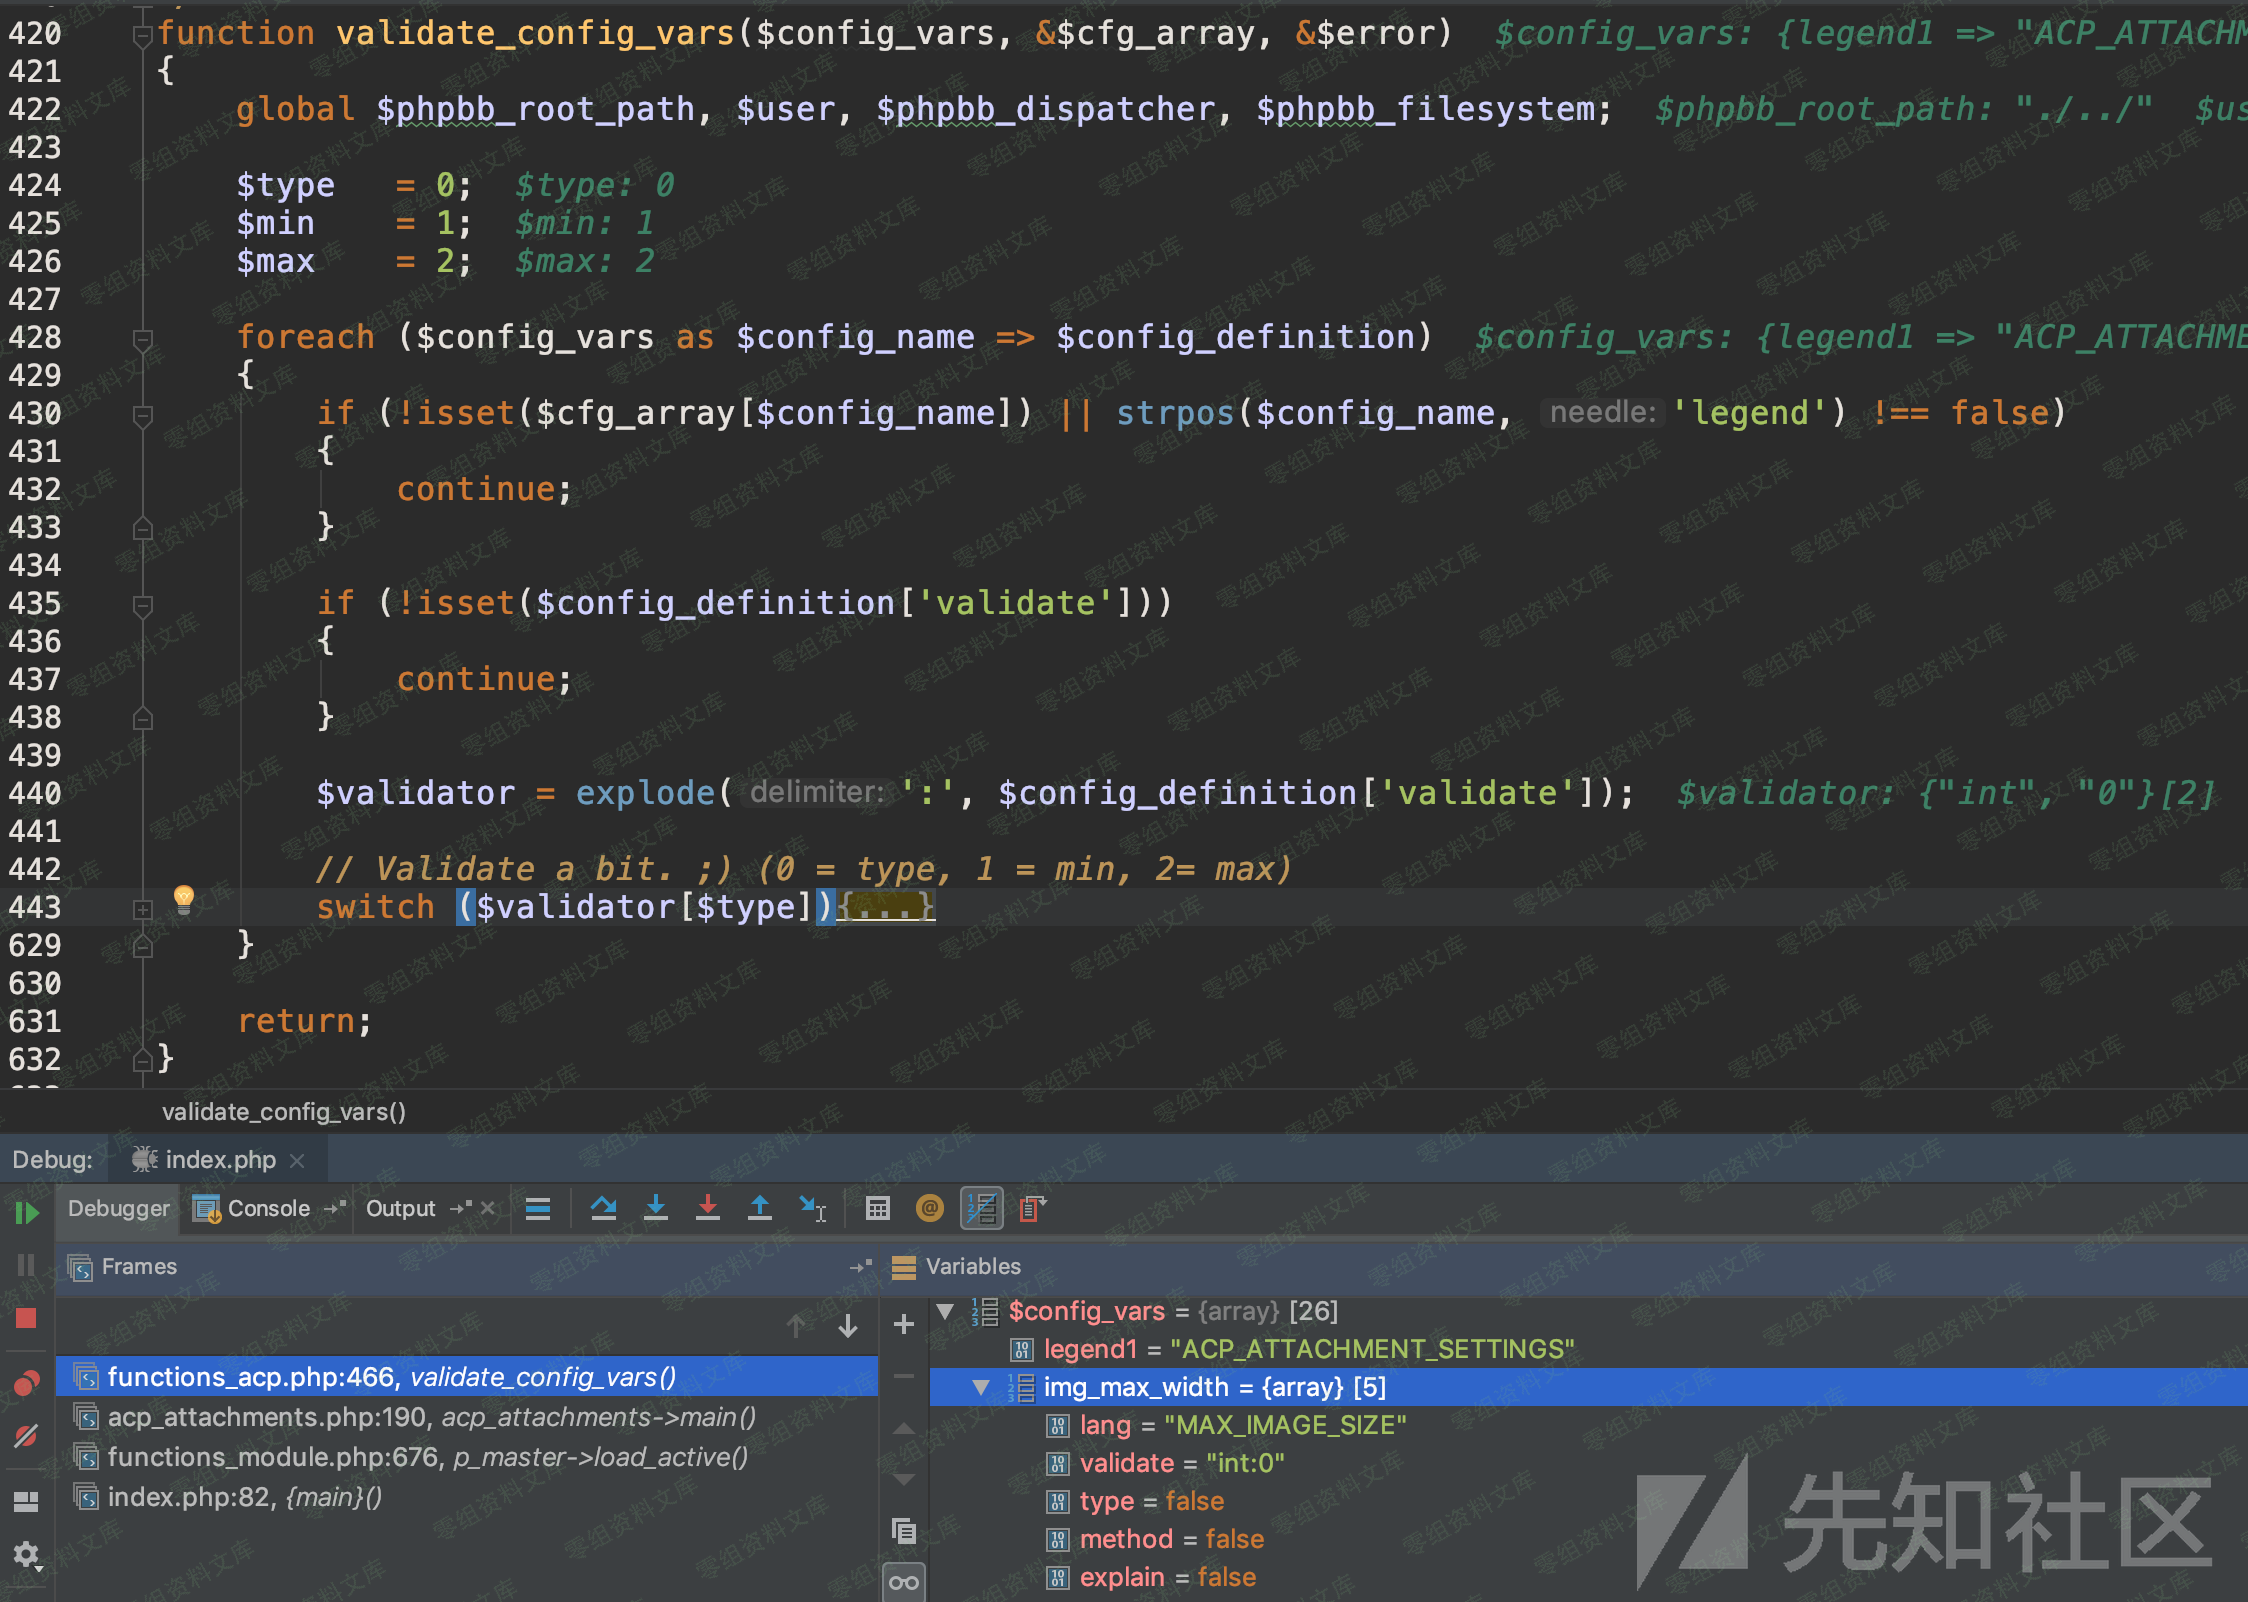Click the Step Out icon

pos(760,1209)
